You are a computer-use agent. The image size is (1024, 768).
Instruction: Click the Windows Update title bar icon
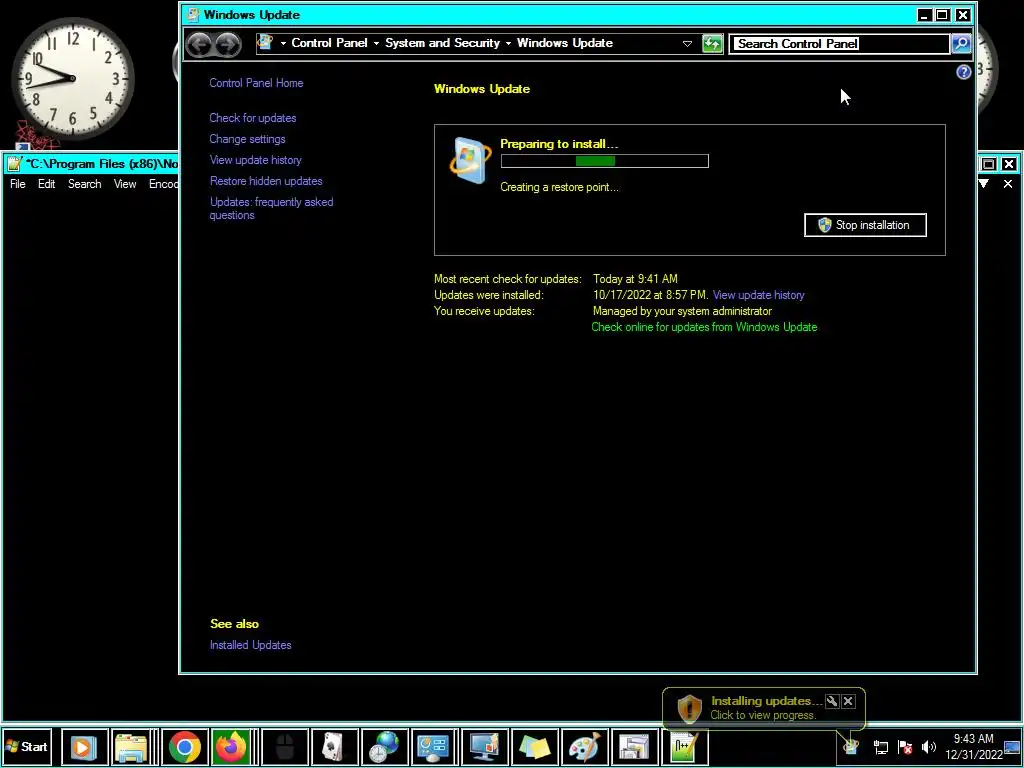coord(192,14)
